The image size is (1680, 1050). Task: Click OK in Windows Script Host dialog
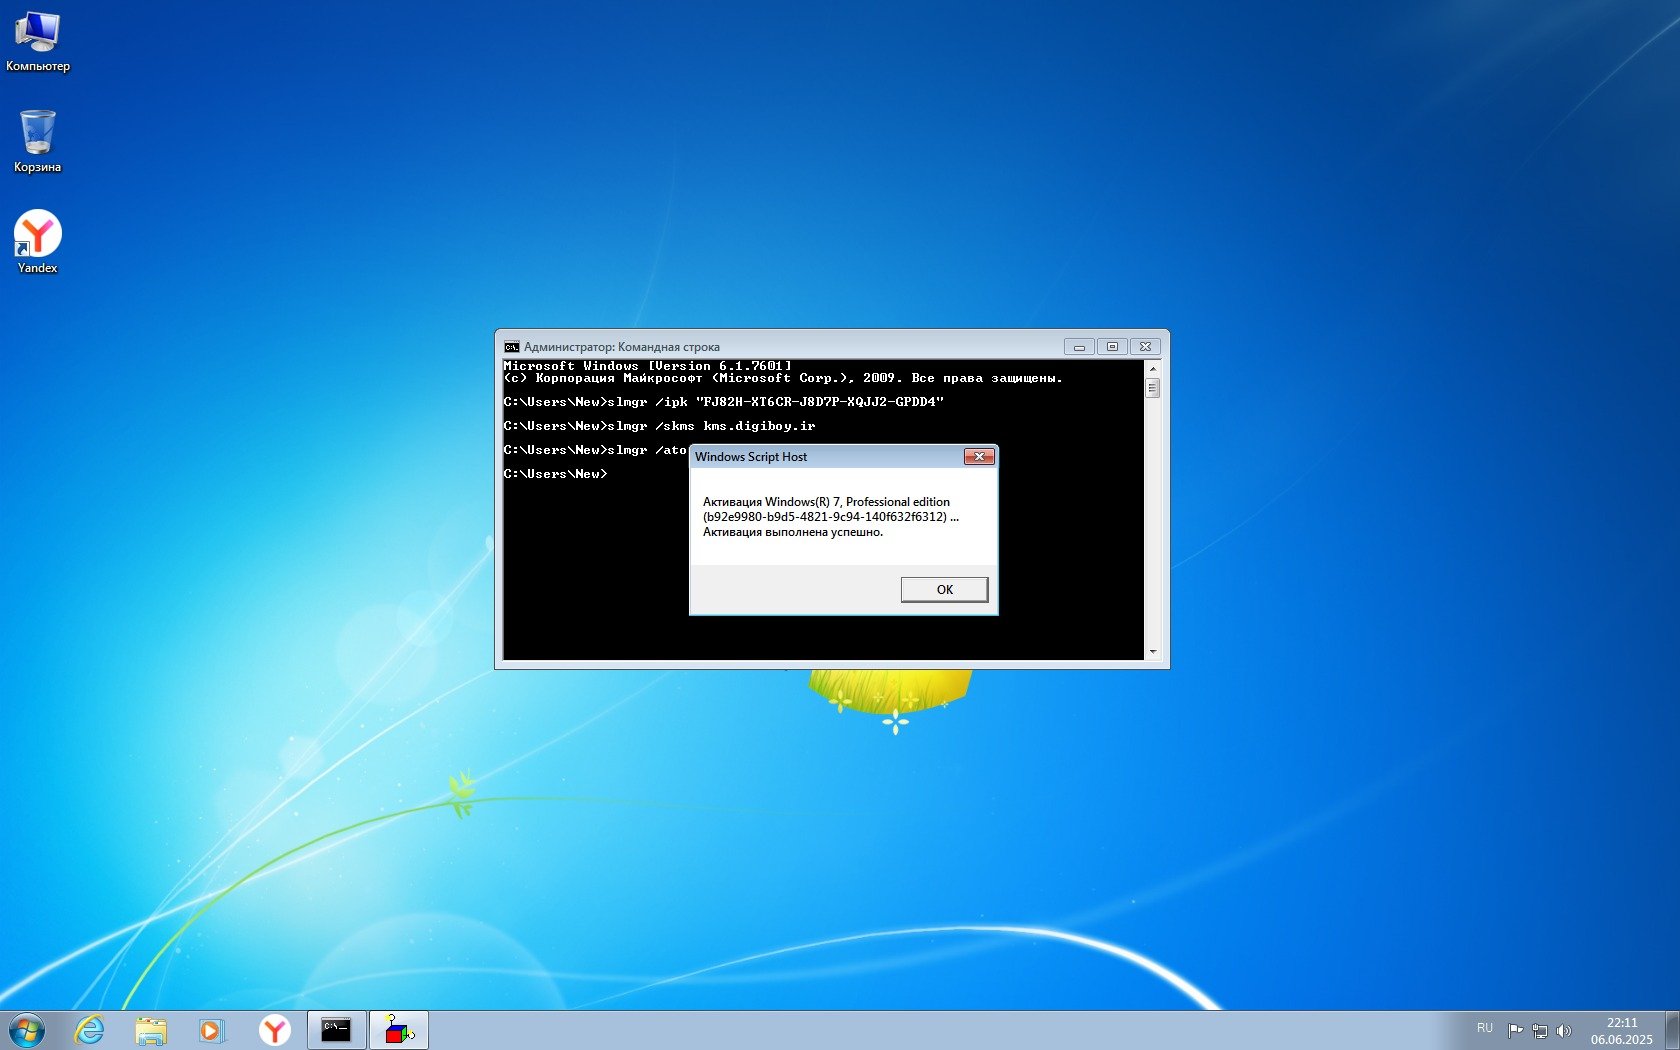tap(944, 589)
